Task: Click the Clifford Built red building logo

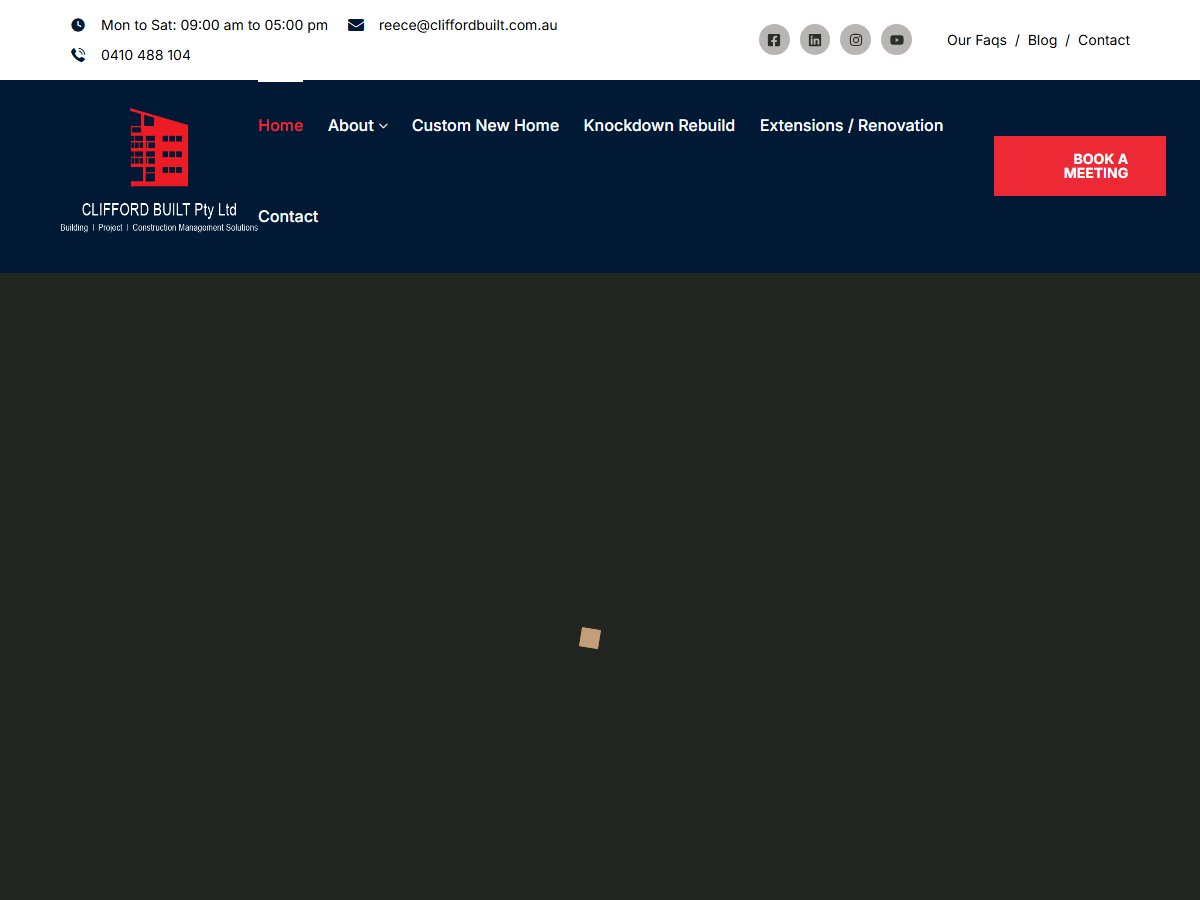Action: [x=159, y=170]
